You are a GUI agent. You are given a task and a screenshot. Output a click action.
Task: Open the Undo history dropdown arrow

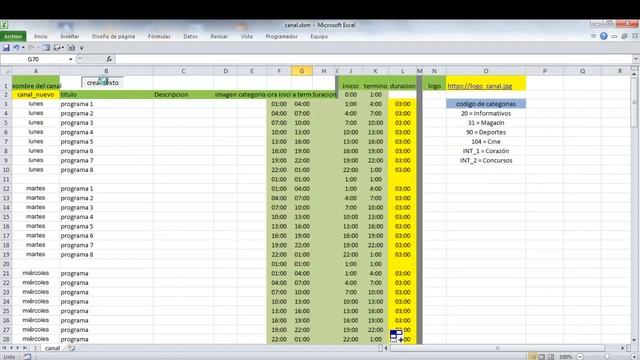coord(23,48)
